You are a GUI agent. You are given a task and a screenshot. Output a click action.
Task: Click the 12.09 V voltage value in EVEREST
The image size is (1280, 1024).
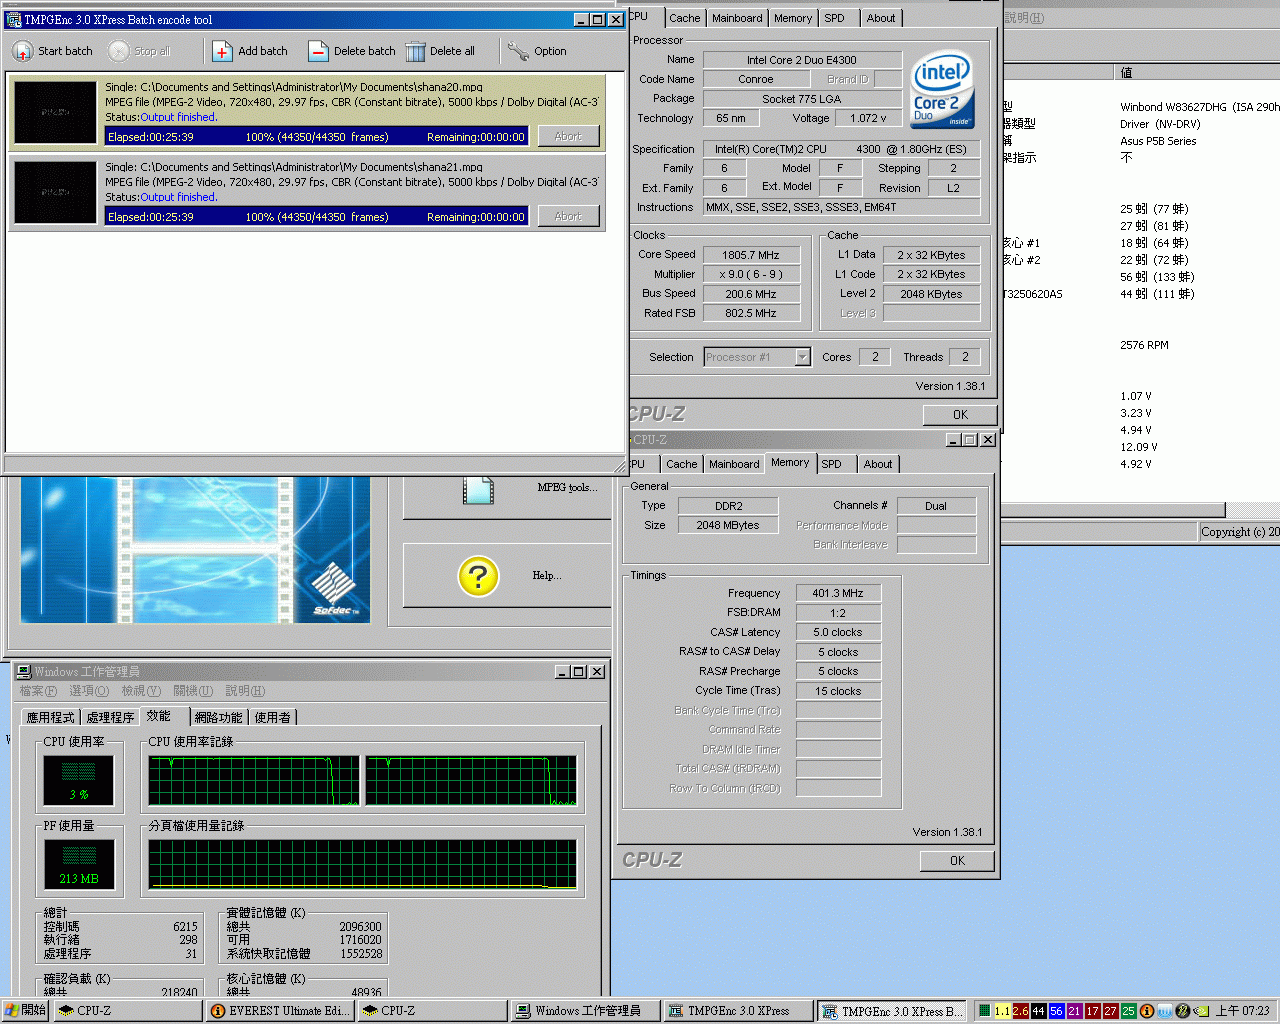[x=1139, y=447]
